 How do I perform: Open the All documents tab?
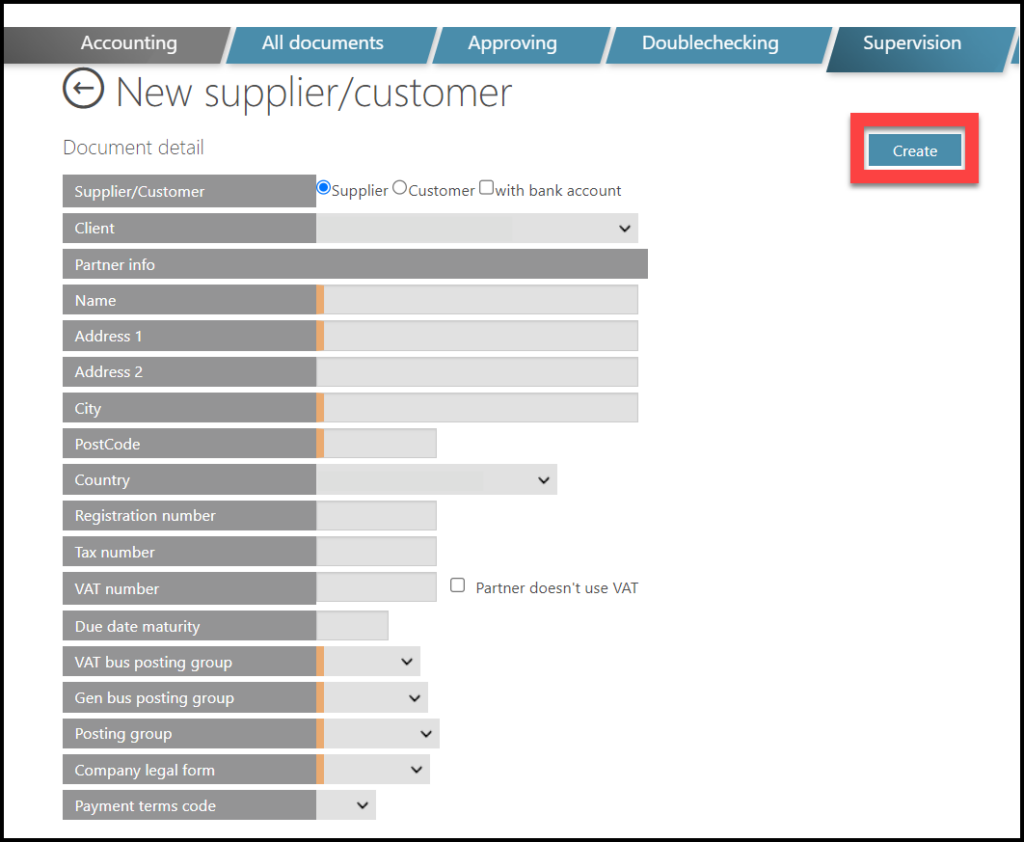(x=322, y=44)
